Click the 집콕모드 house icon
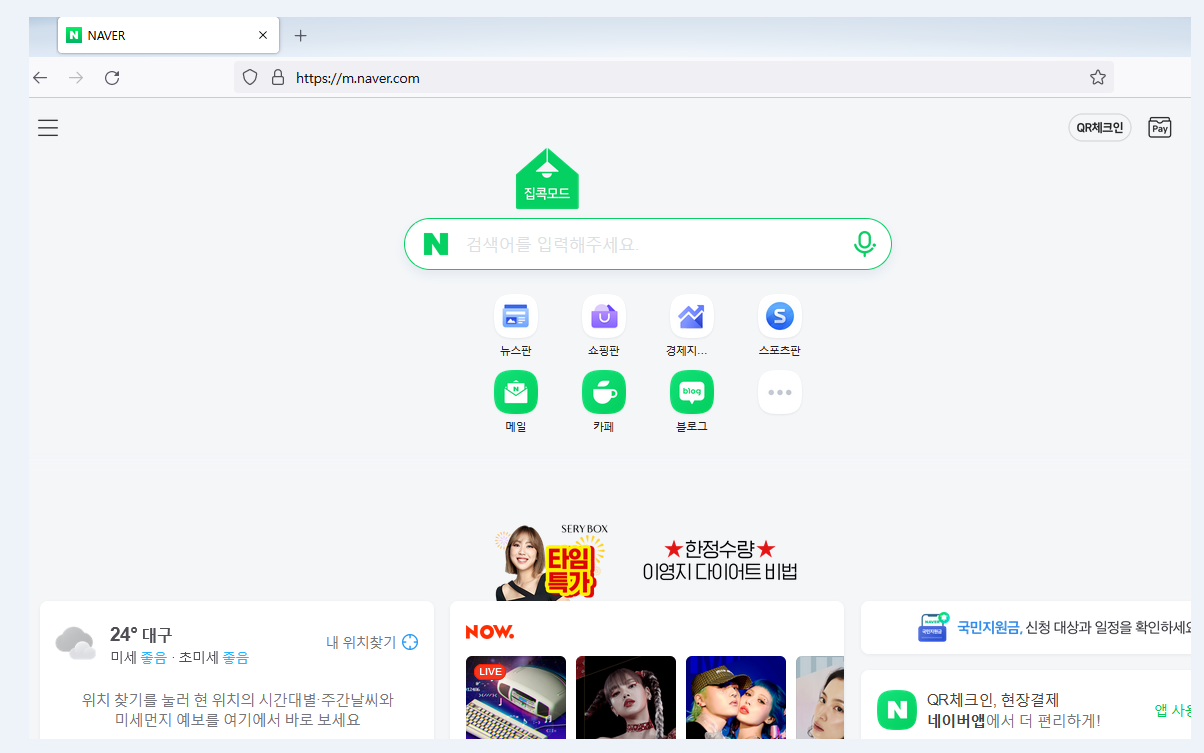Screen dimensions: 1204x753 pos(547,178)
